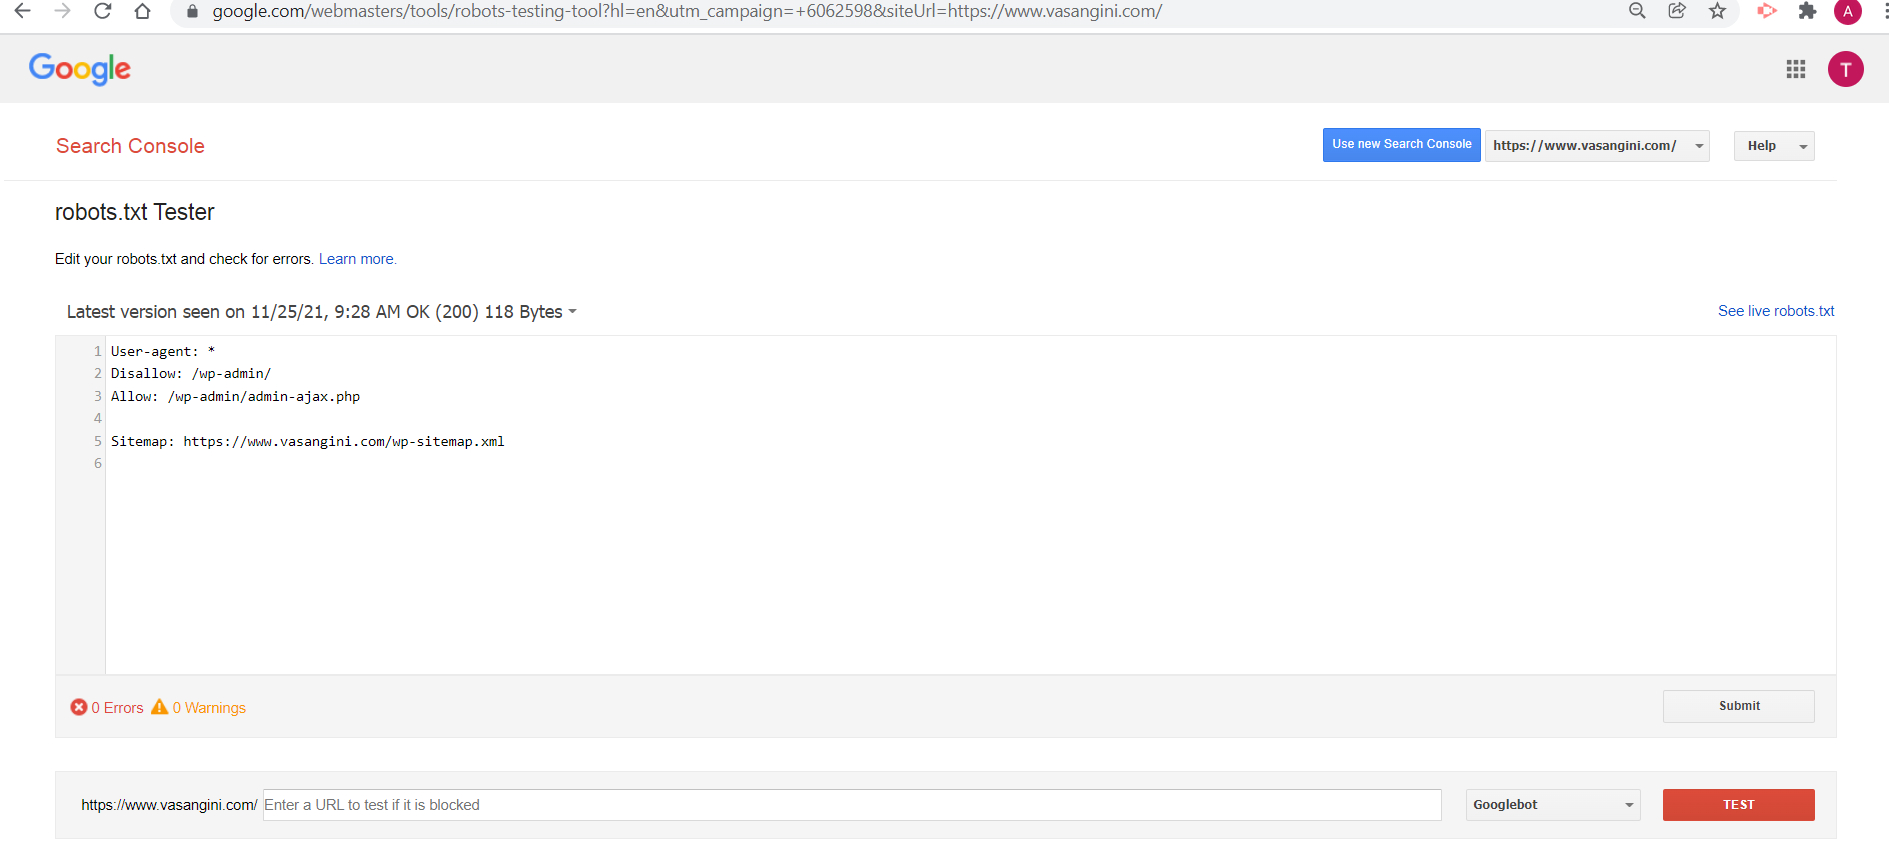Click the Google logo
Image resolution: width=1889 pixels, height=844 pixels.
(x=80, y=69)
